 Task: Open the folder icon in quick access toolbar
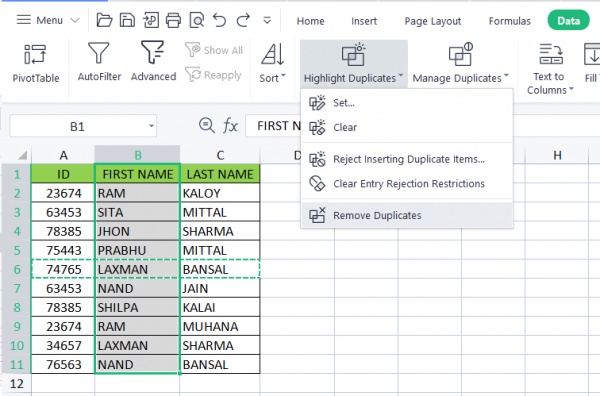pos(104,20)
